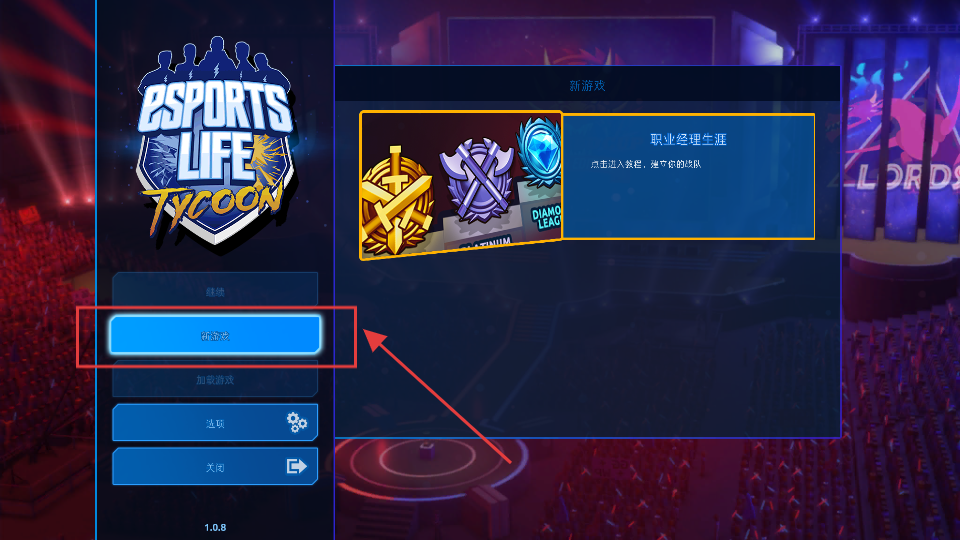Click the 新游戏 panel header title
The height and width of the screenshot is (540, 960).
(587, 86)
